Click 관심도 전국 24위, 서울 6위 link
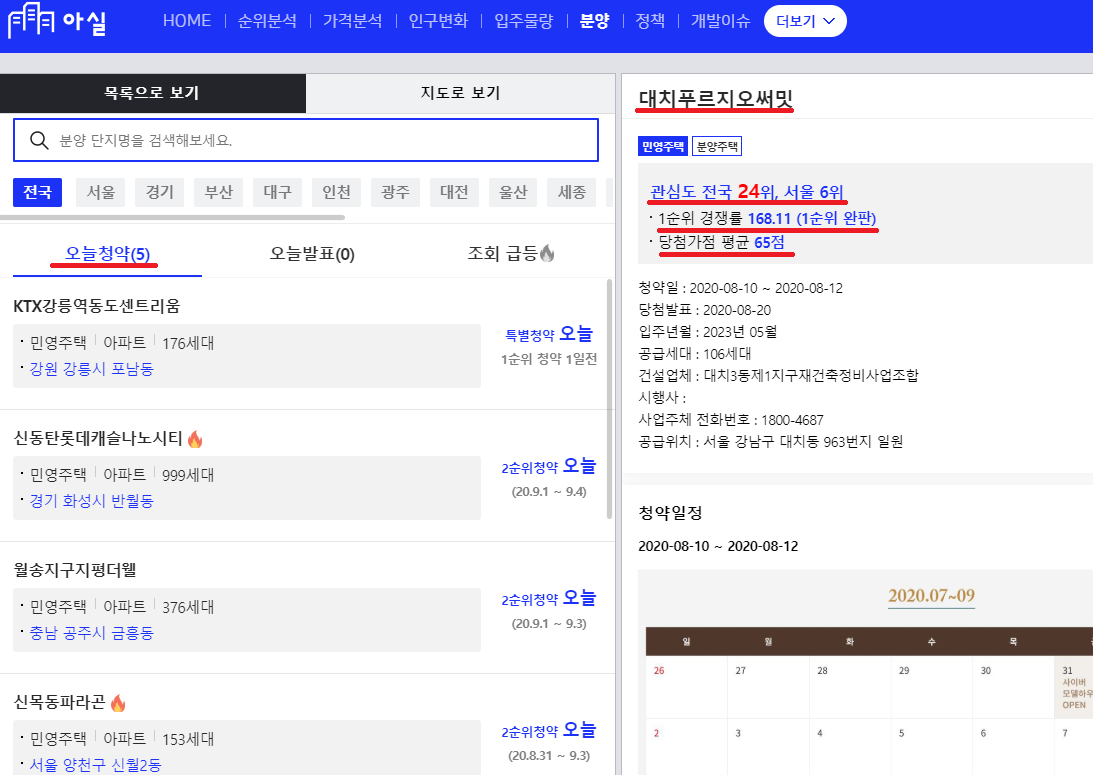The width and height of the screenshot is (1093, 775). coord(747,192)
